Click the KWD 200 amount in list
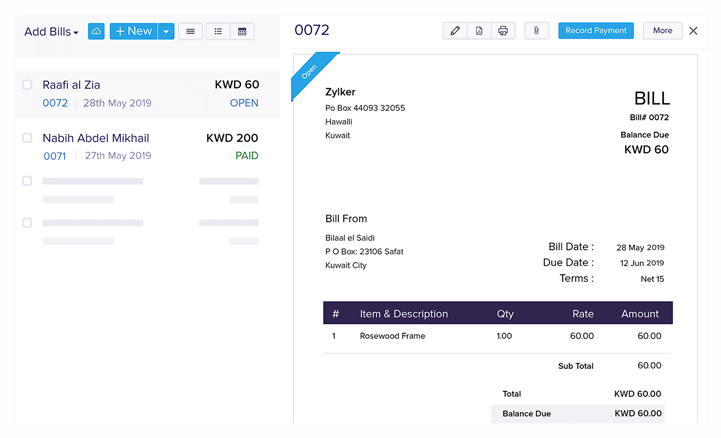Viewport: 721px width, 438px height. [232, 138]
